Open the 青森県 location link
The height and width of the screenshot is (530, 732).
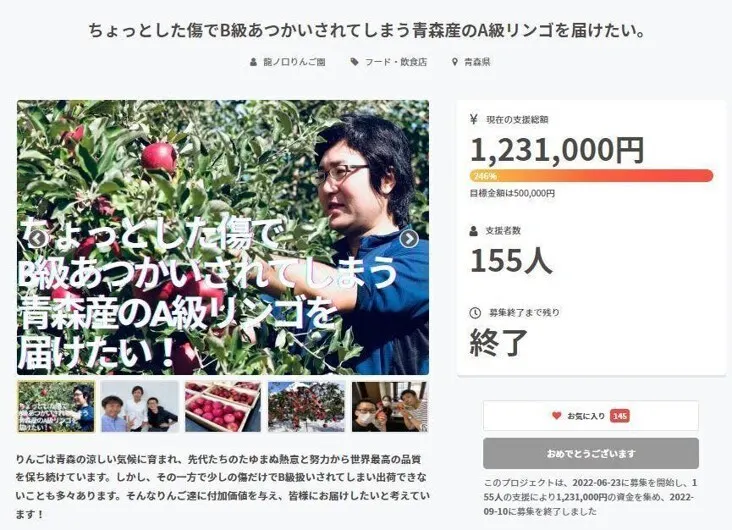tap(477, 62)
